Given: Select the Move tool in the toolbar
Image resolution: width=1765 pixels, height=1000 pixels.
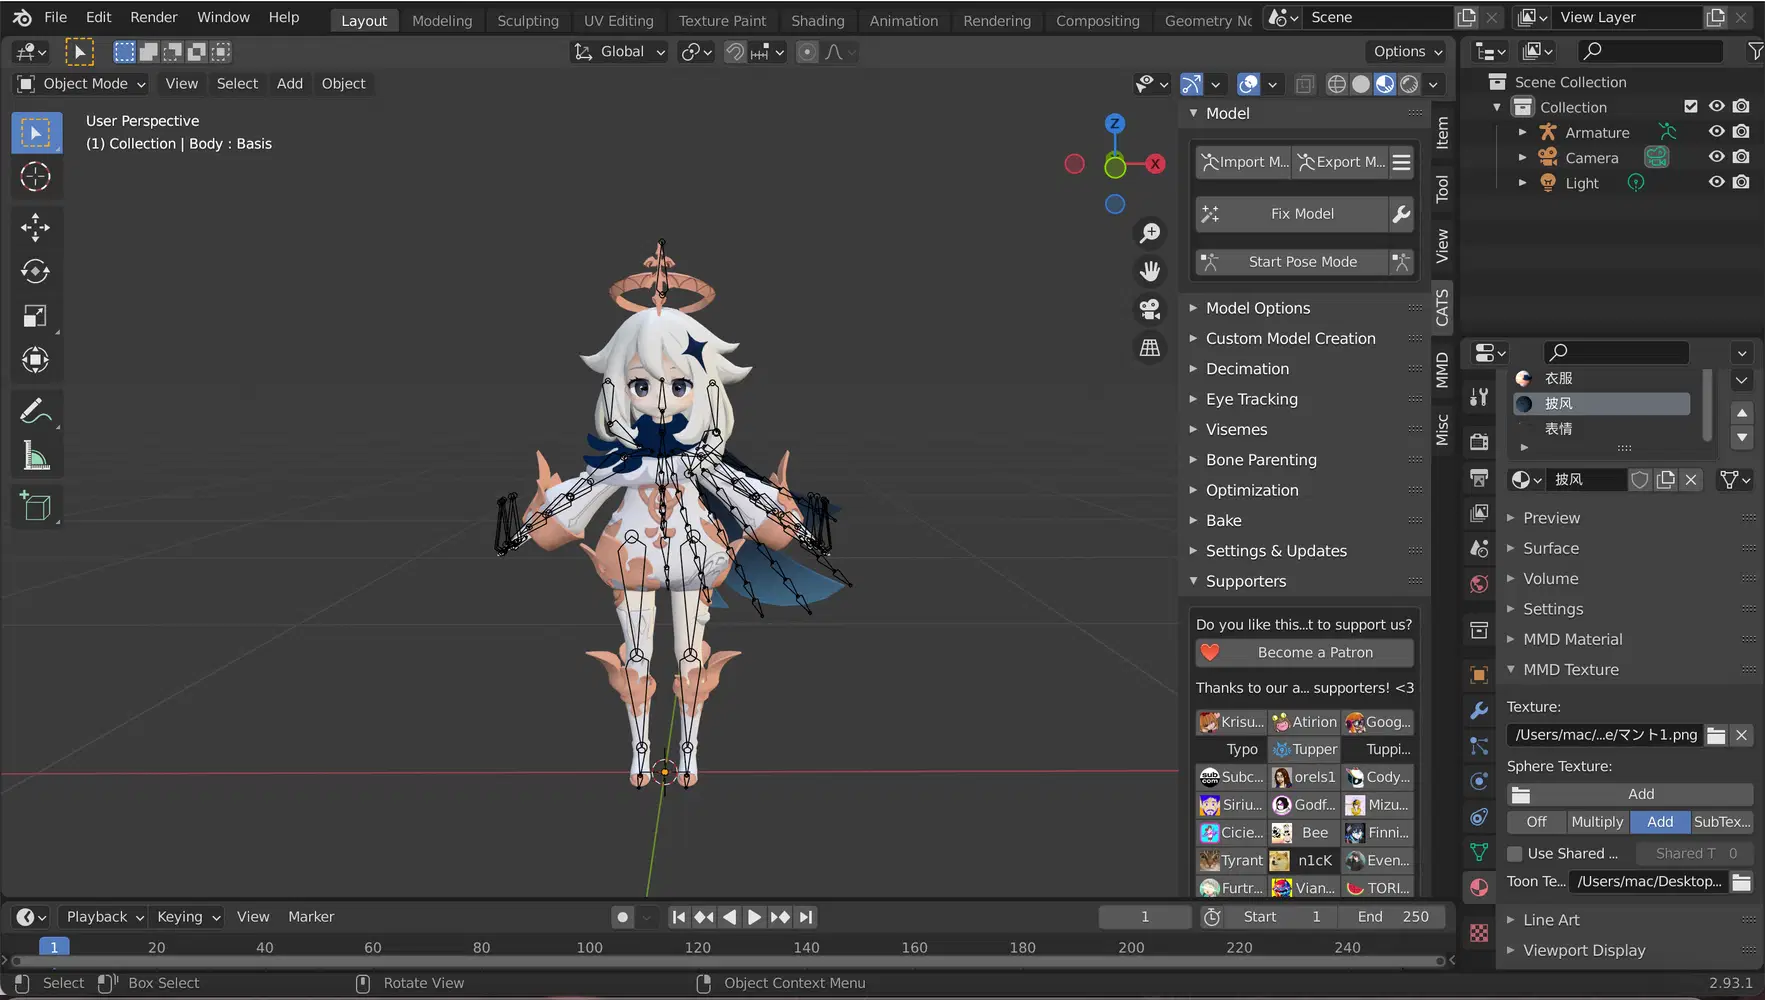Looking at the screenshot, I should [x=36, y=227].
